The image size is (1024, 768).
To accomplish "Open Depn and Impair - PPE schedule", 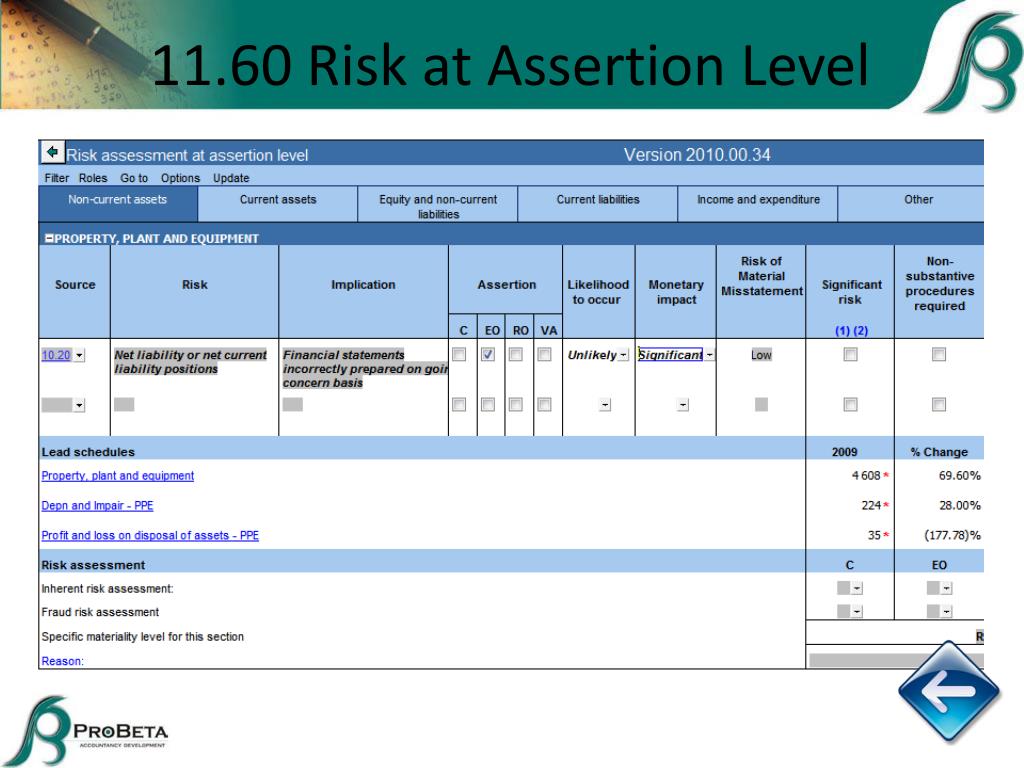I will pyautogui.click(x=97, y=505).
